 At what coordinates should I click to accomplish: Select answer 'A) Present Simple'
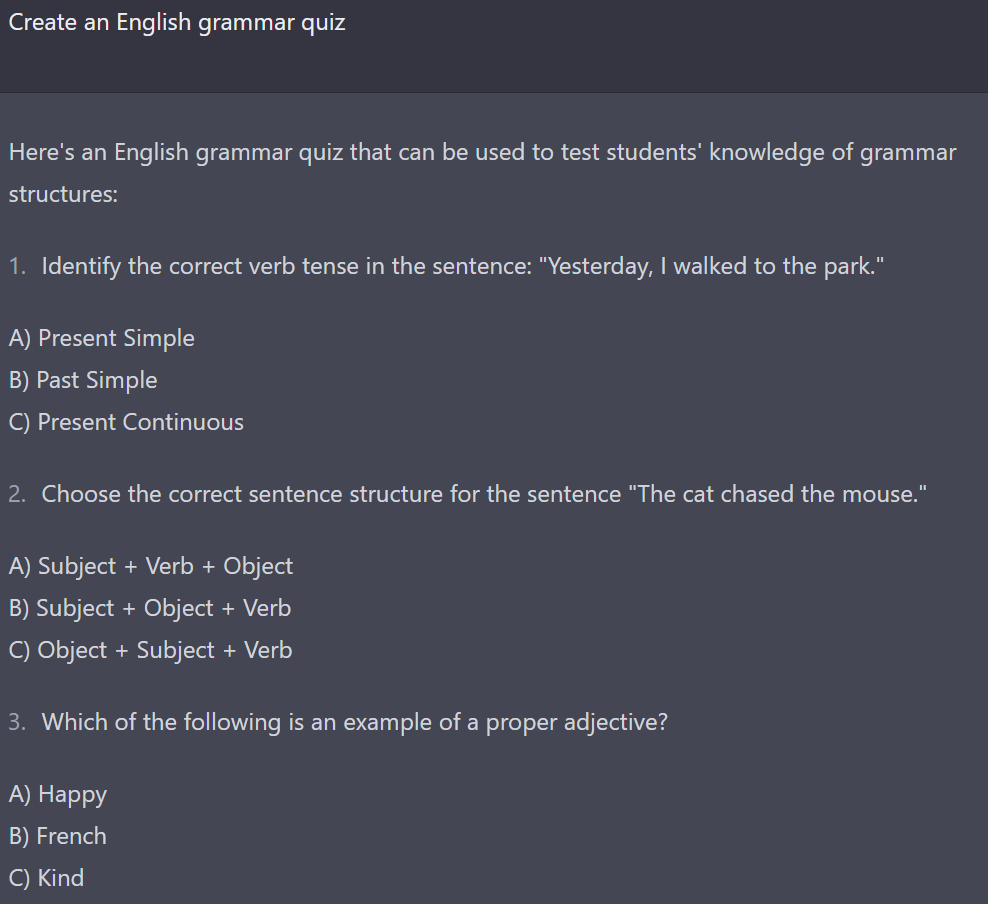101,338
